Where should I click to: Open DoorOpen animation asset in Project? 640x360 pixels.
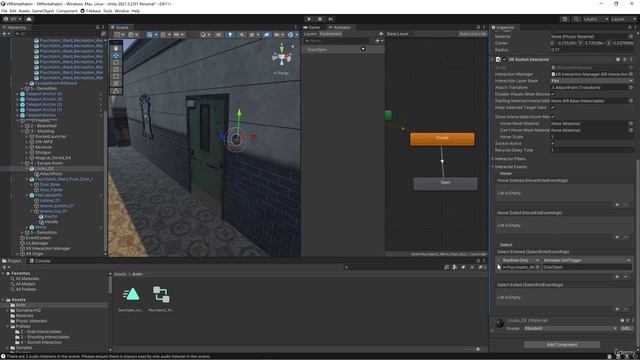(131, 295)
